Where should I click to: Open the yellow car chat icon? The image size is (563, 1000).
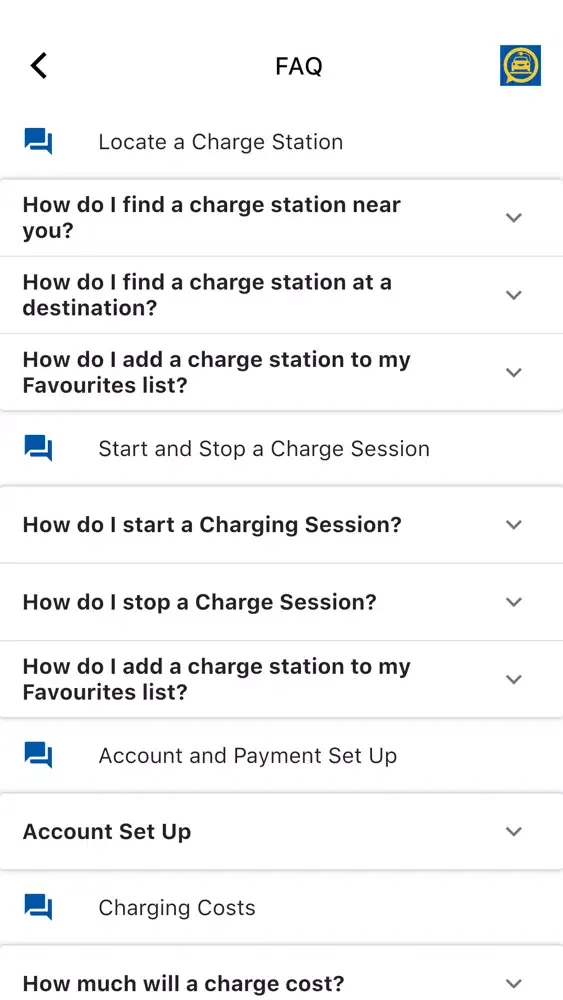520,65
